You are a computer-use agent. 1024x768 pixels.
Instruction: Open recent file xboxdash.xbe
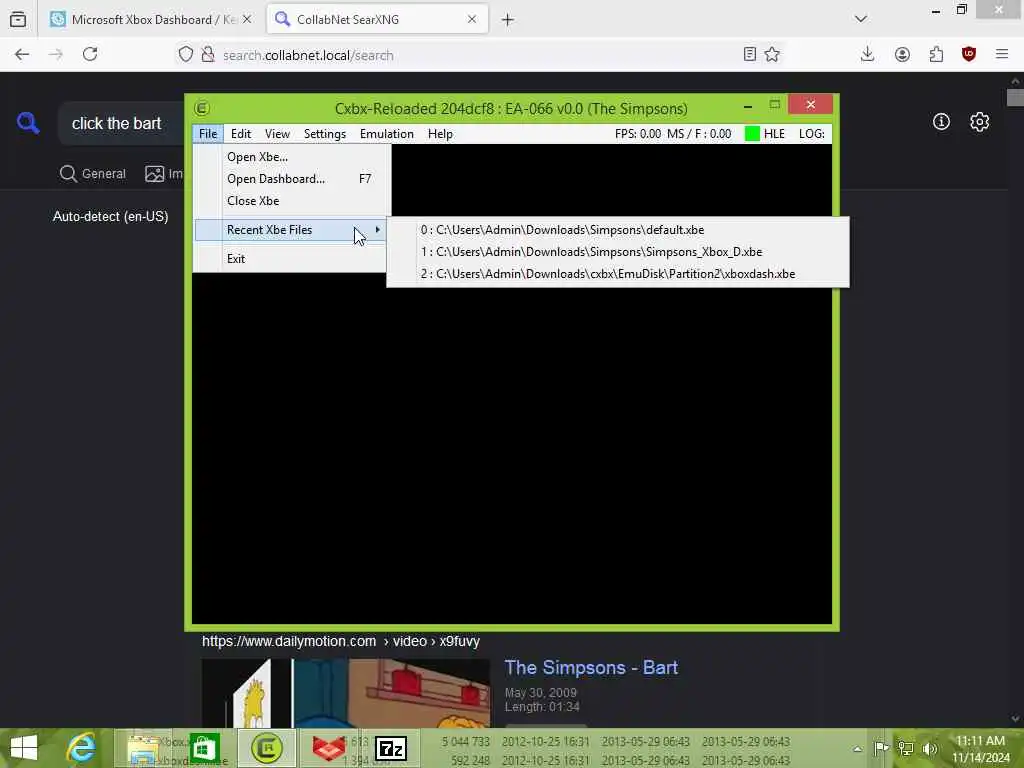click(x=618, y=274)
